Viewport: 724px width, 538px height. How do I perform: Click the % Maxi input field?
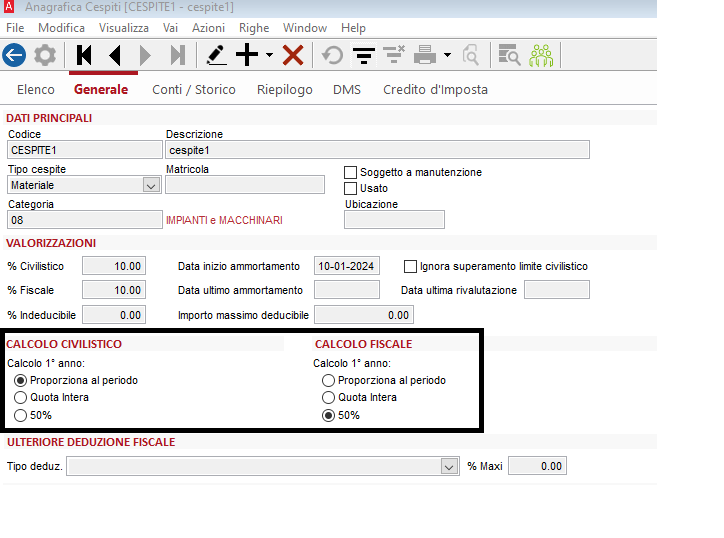537,466
